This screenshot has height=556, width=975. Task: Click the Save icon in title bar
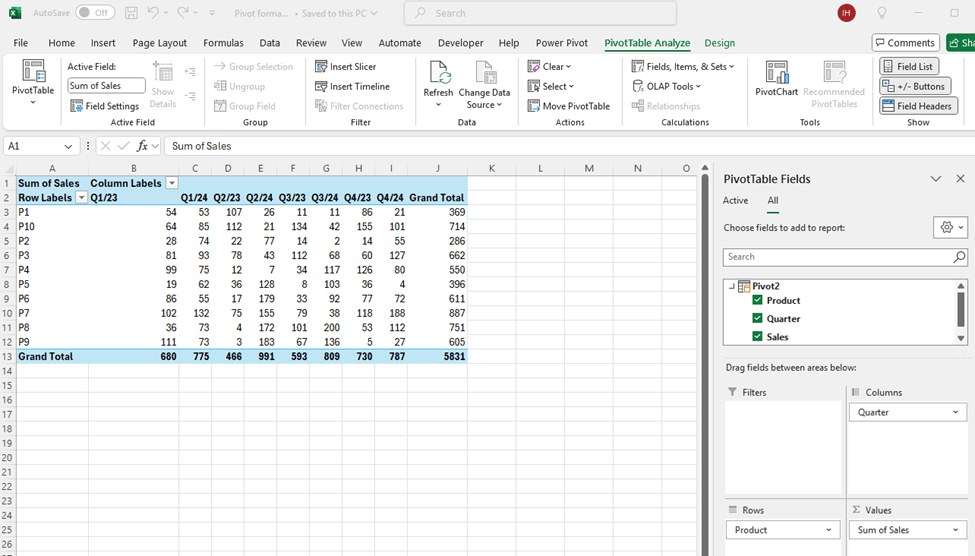click(x=132, y=13)
